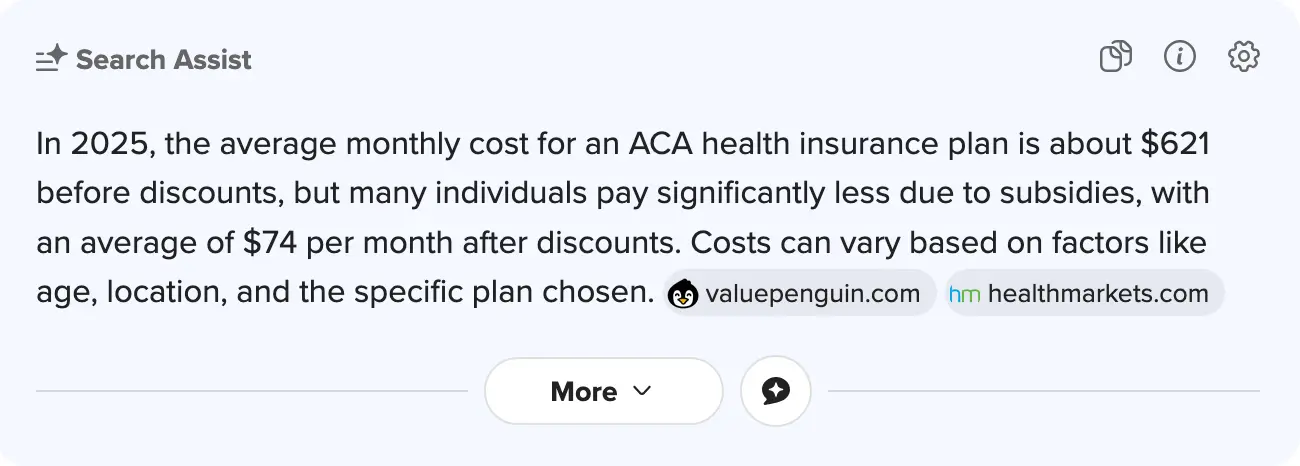
Task: Open the chat bubble follow-up button
Action: [x=775, y=391]
